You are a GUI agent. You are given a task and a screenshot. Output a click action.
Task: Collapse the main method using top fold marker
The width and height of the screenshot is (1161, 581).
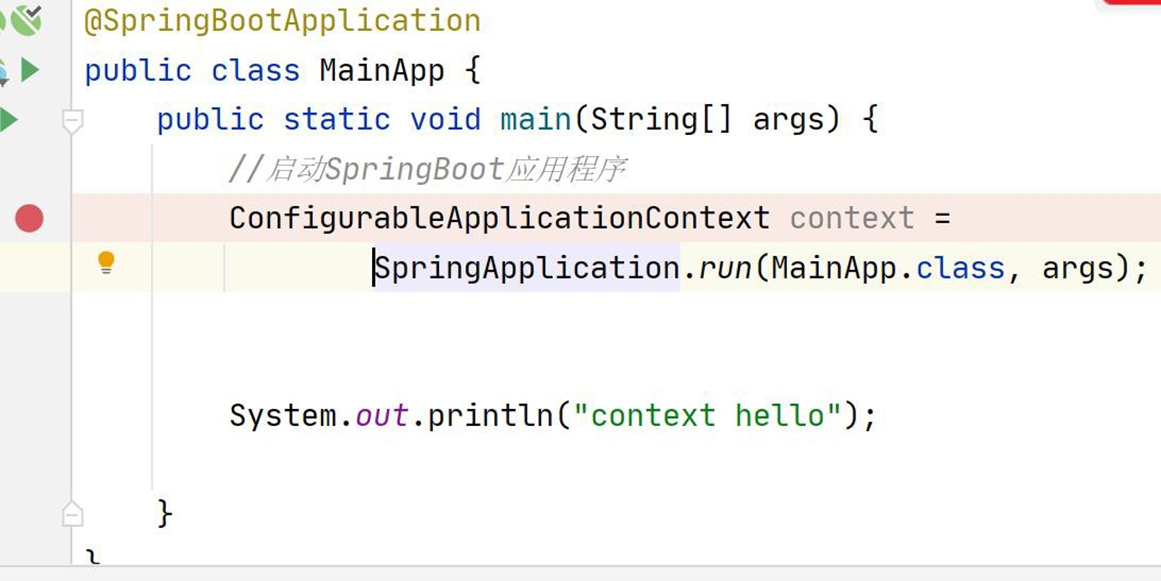tap(72, 121)
